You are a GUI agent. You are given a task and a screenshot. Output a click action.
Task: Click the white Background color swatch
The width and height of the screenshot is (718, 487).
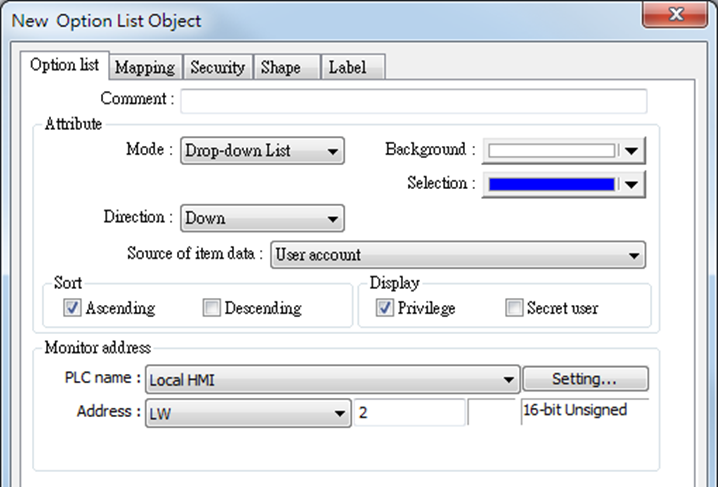pos(551,151)
